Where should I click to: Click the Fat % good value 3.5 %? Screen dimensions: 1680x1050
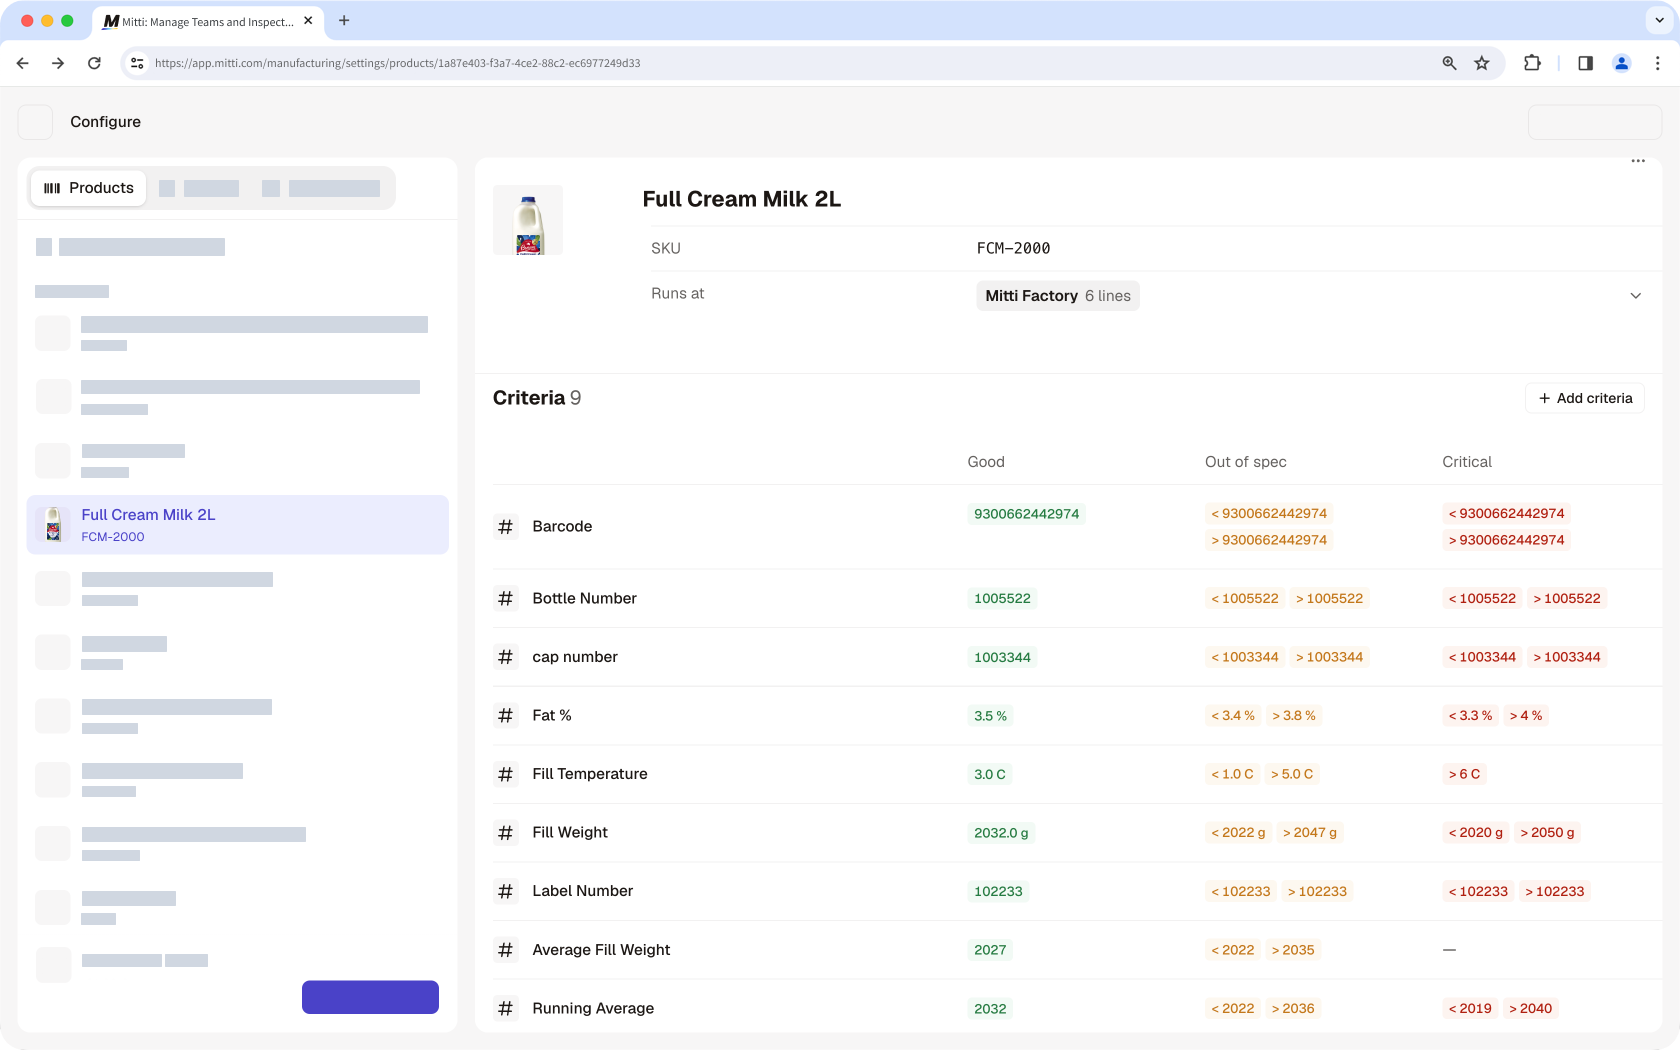click(990, 716)
